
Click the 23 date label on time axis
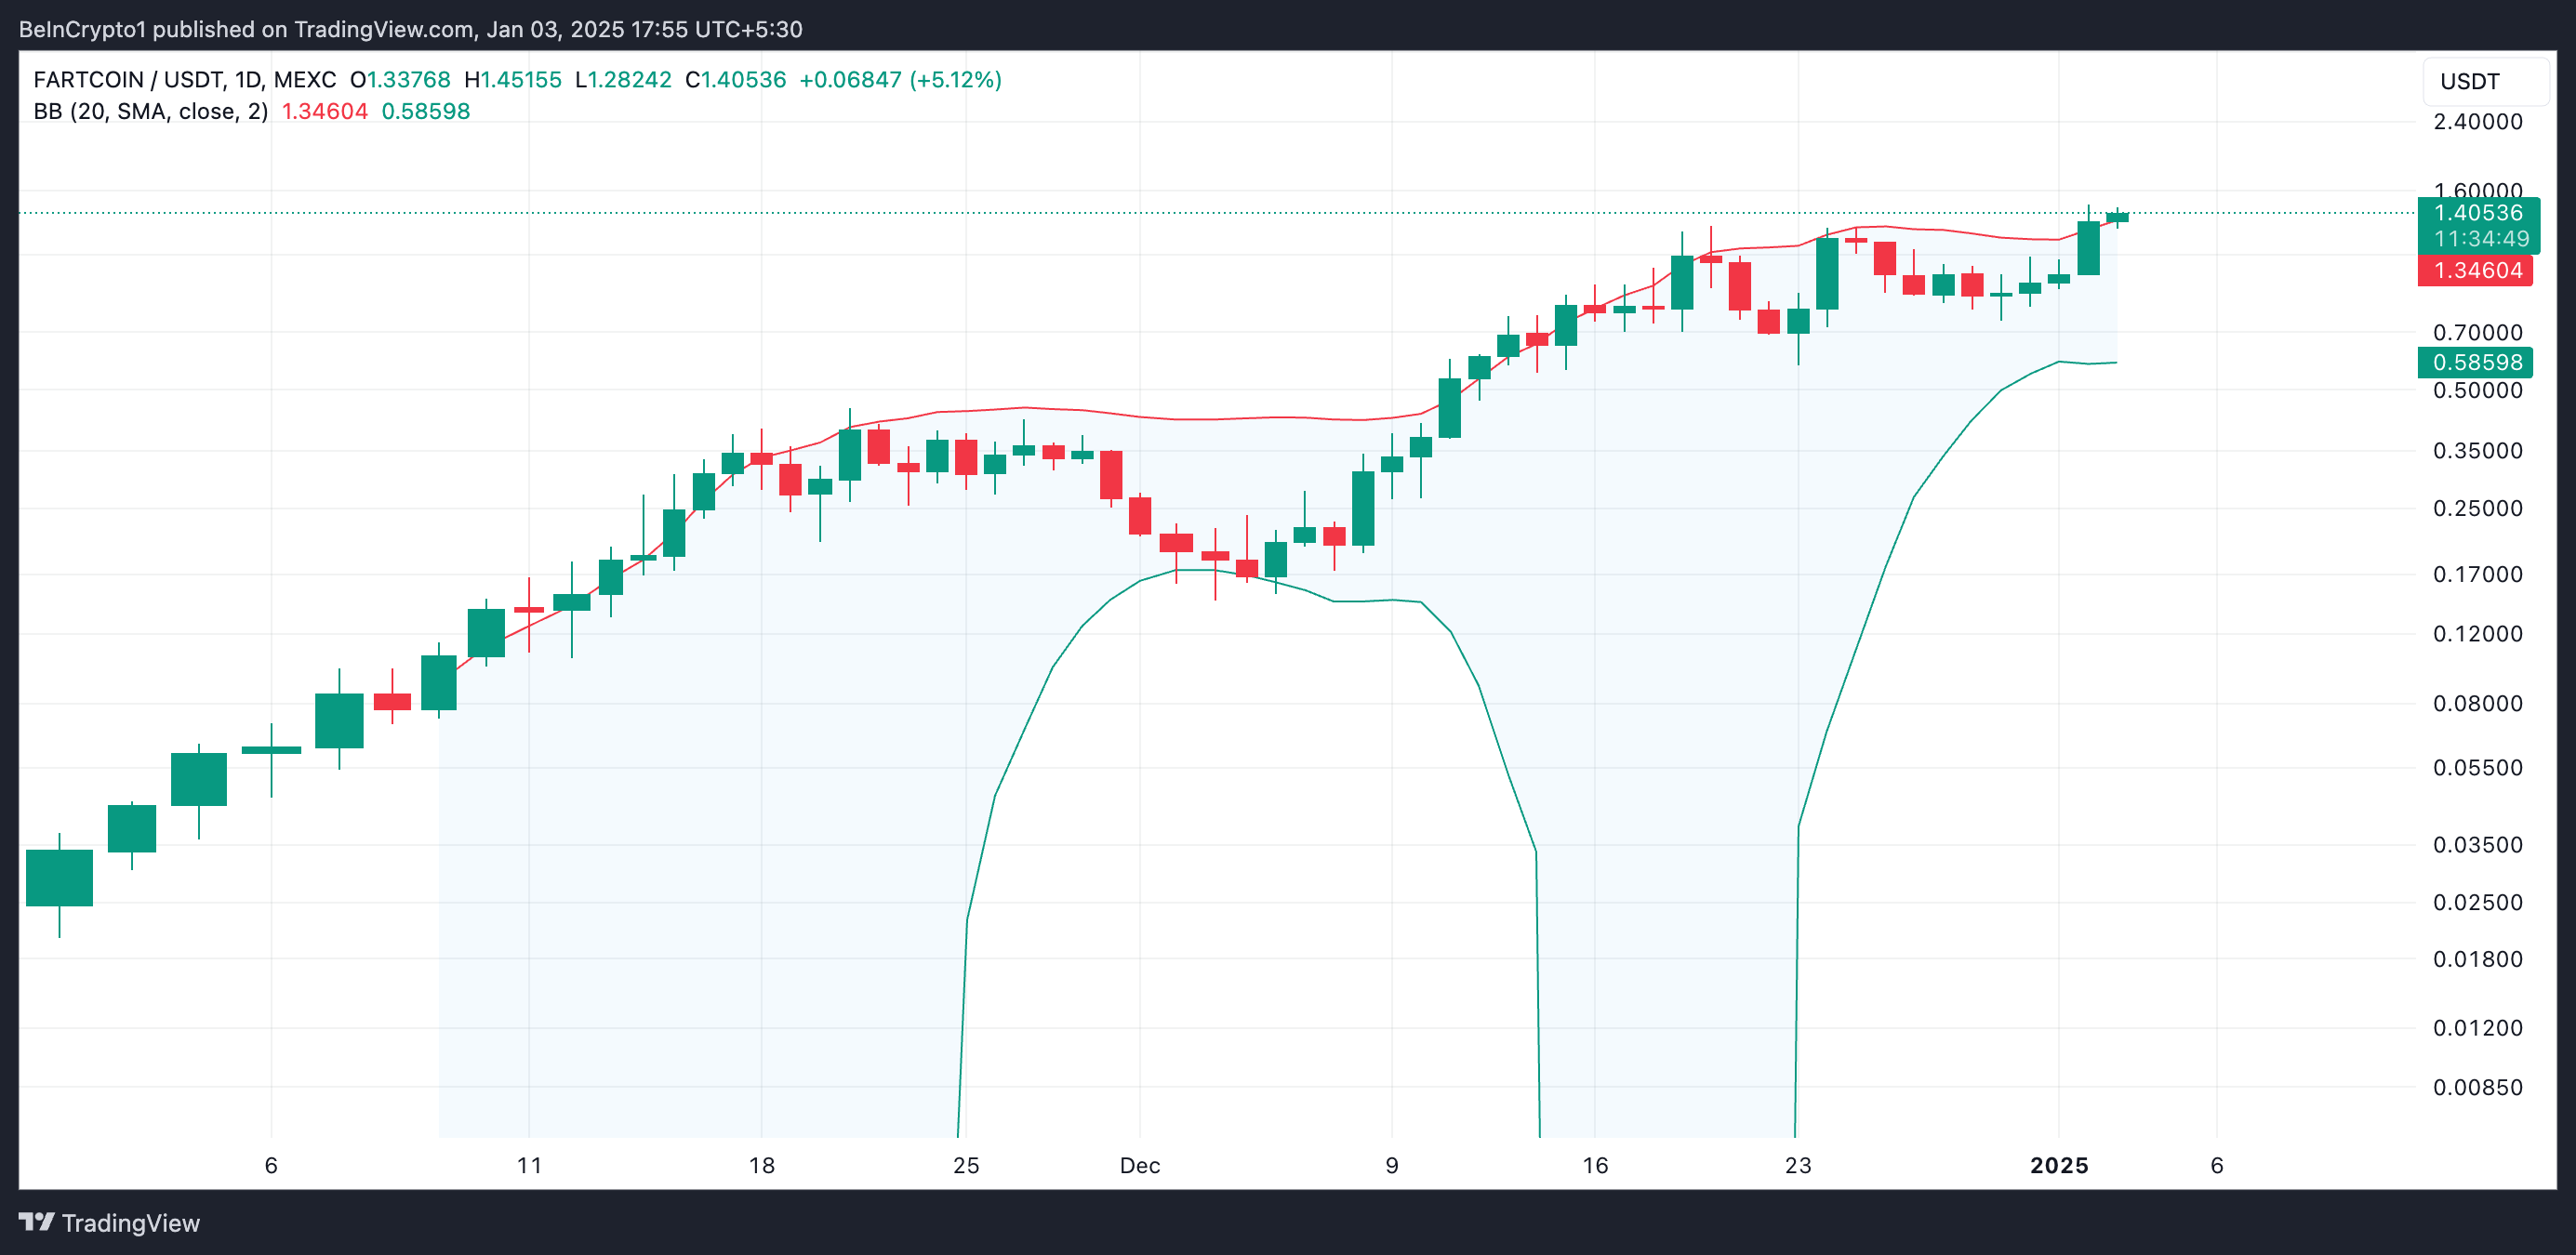tap(1797, 1165)
